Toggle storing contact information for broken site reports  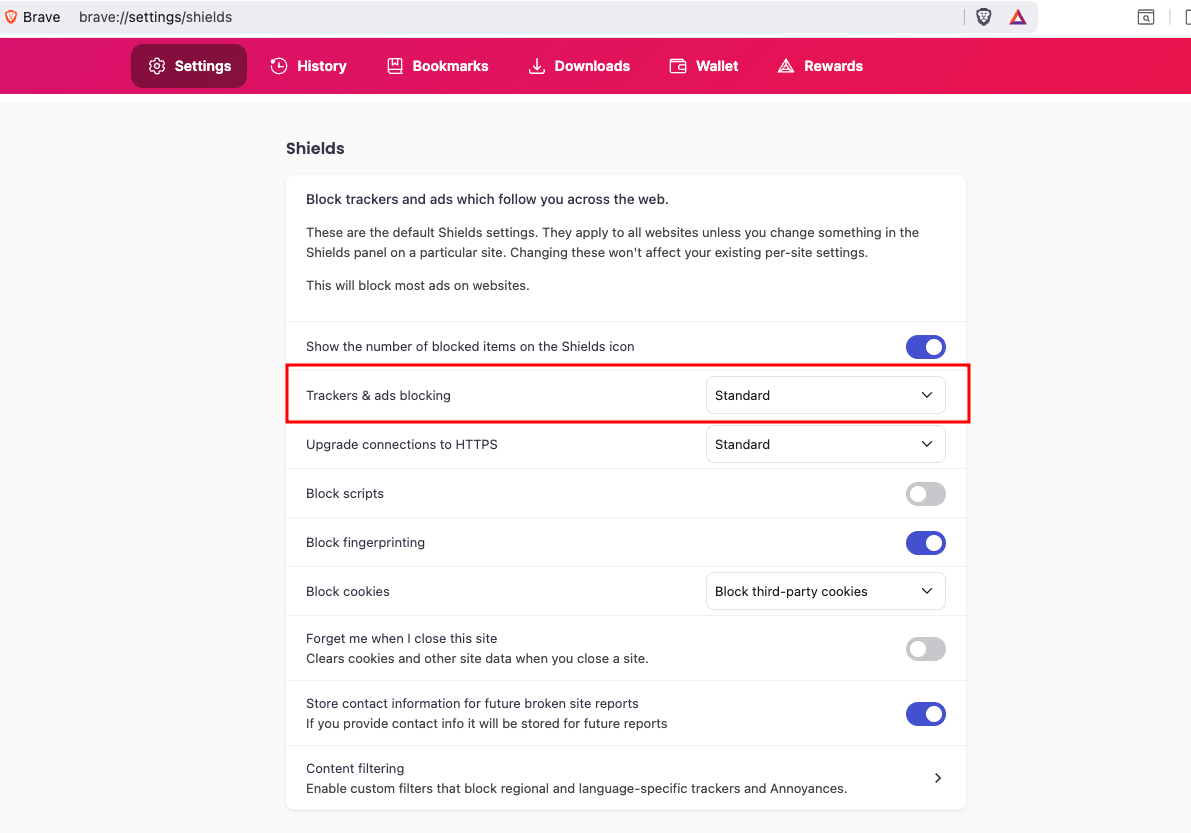(x=925, y=714)
